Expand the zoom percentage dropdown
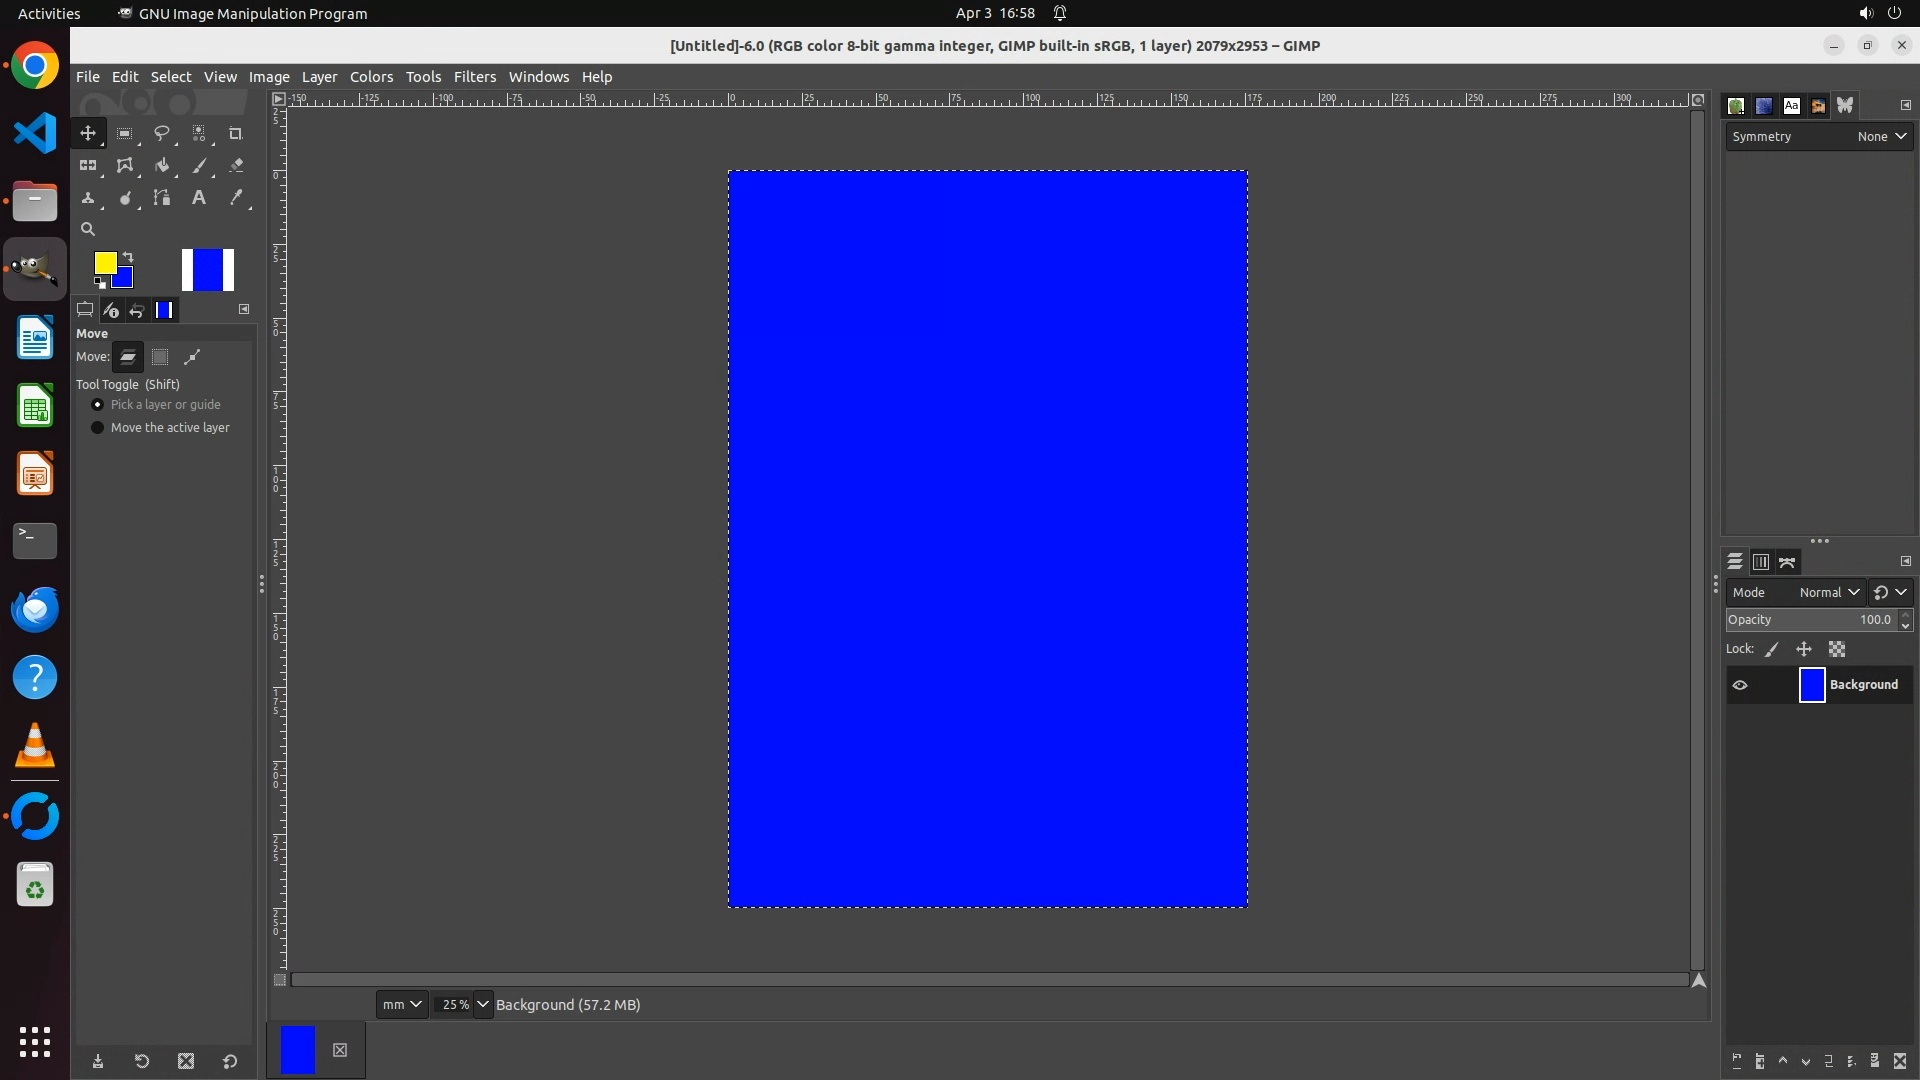The height and width of the screenshot is (1080, 1920). pyautogui.click(x=483, y=1004)
